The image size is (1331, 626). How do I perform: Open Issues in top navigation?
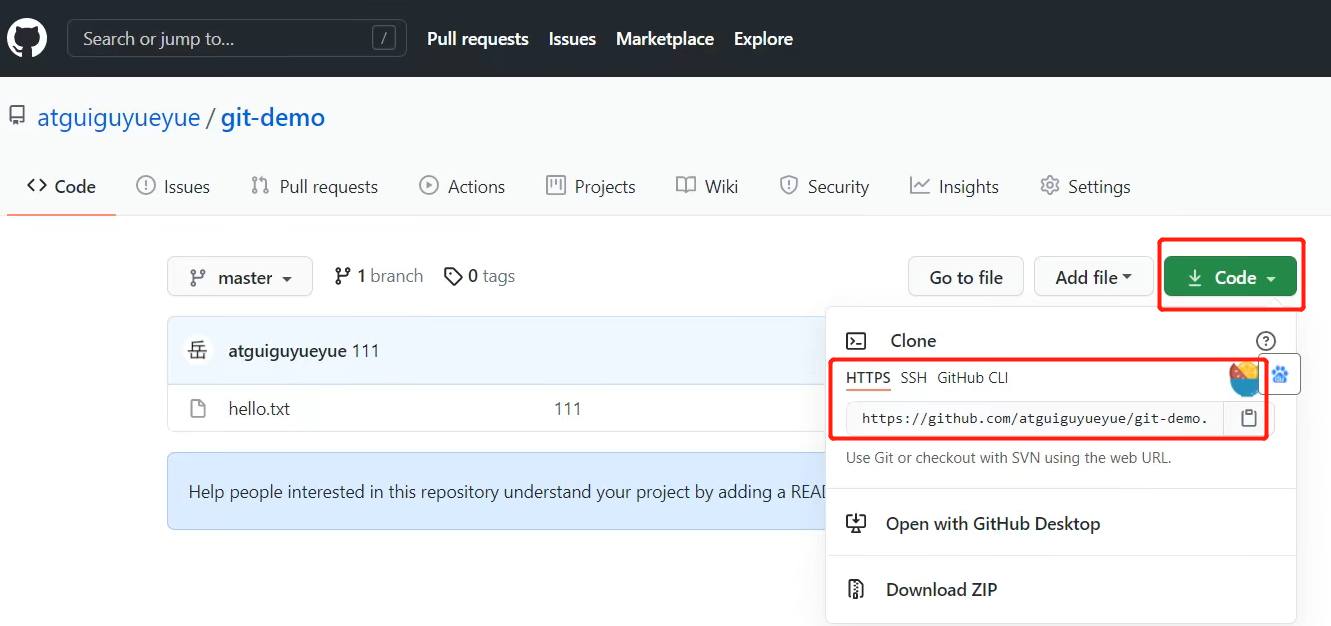pos(572,39)
